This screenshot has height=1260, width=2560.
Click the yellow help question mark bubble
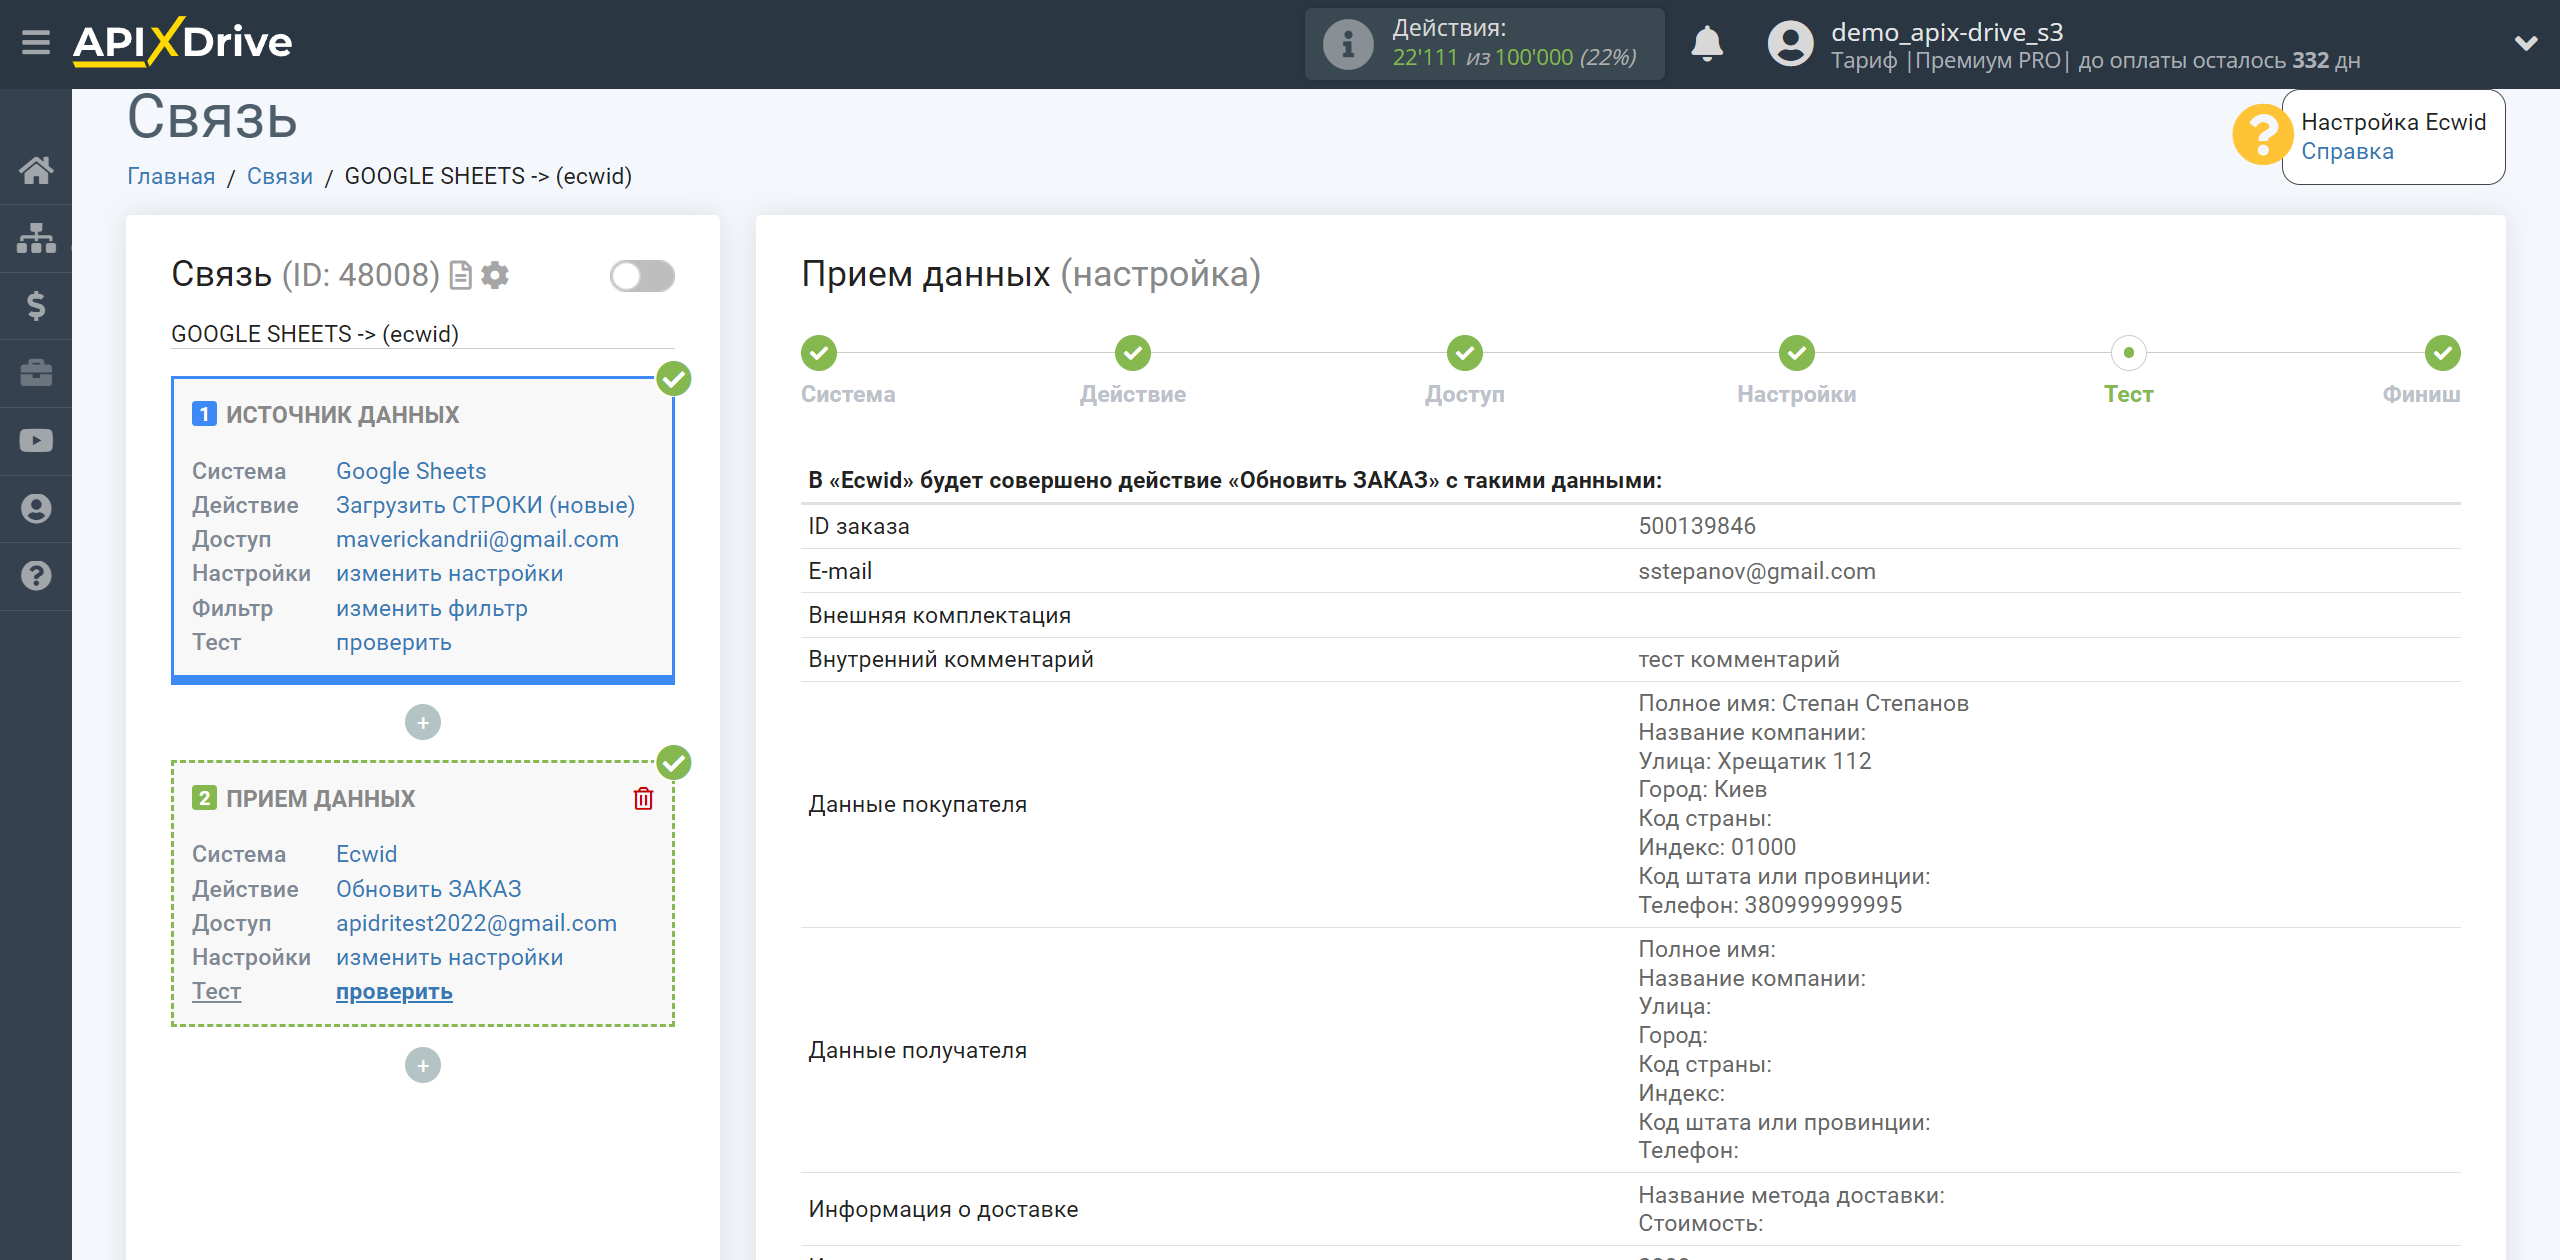click(x=2261, y=135)
